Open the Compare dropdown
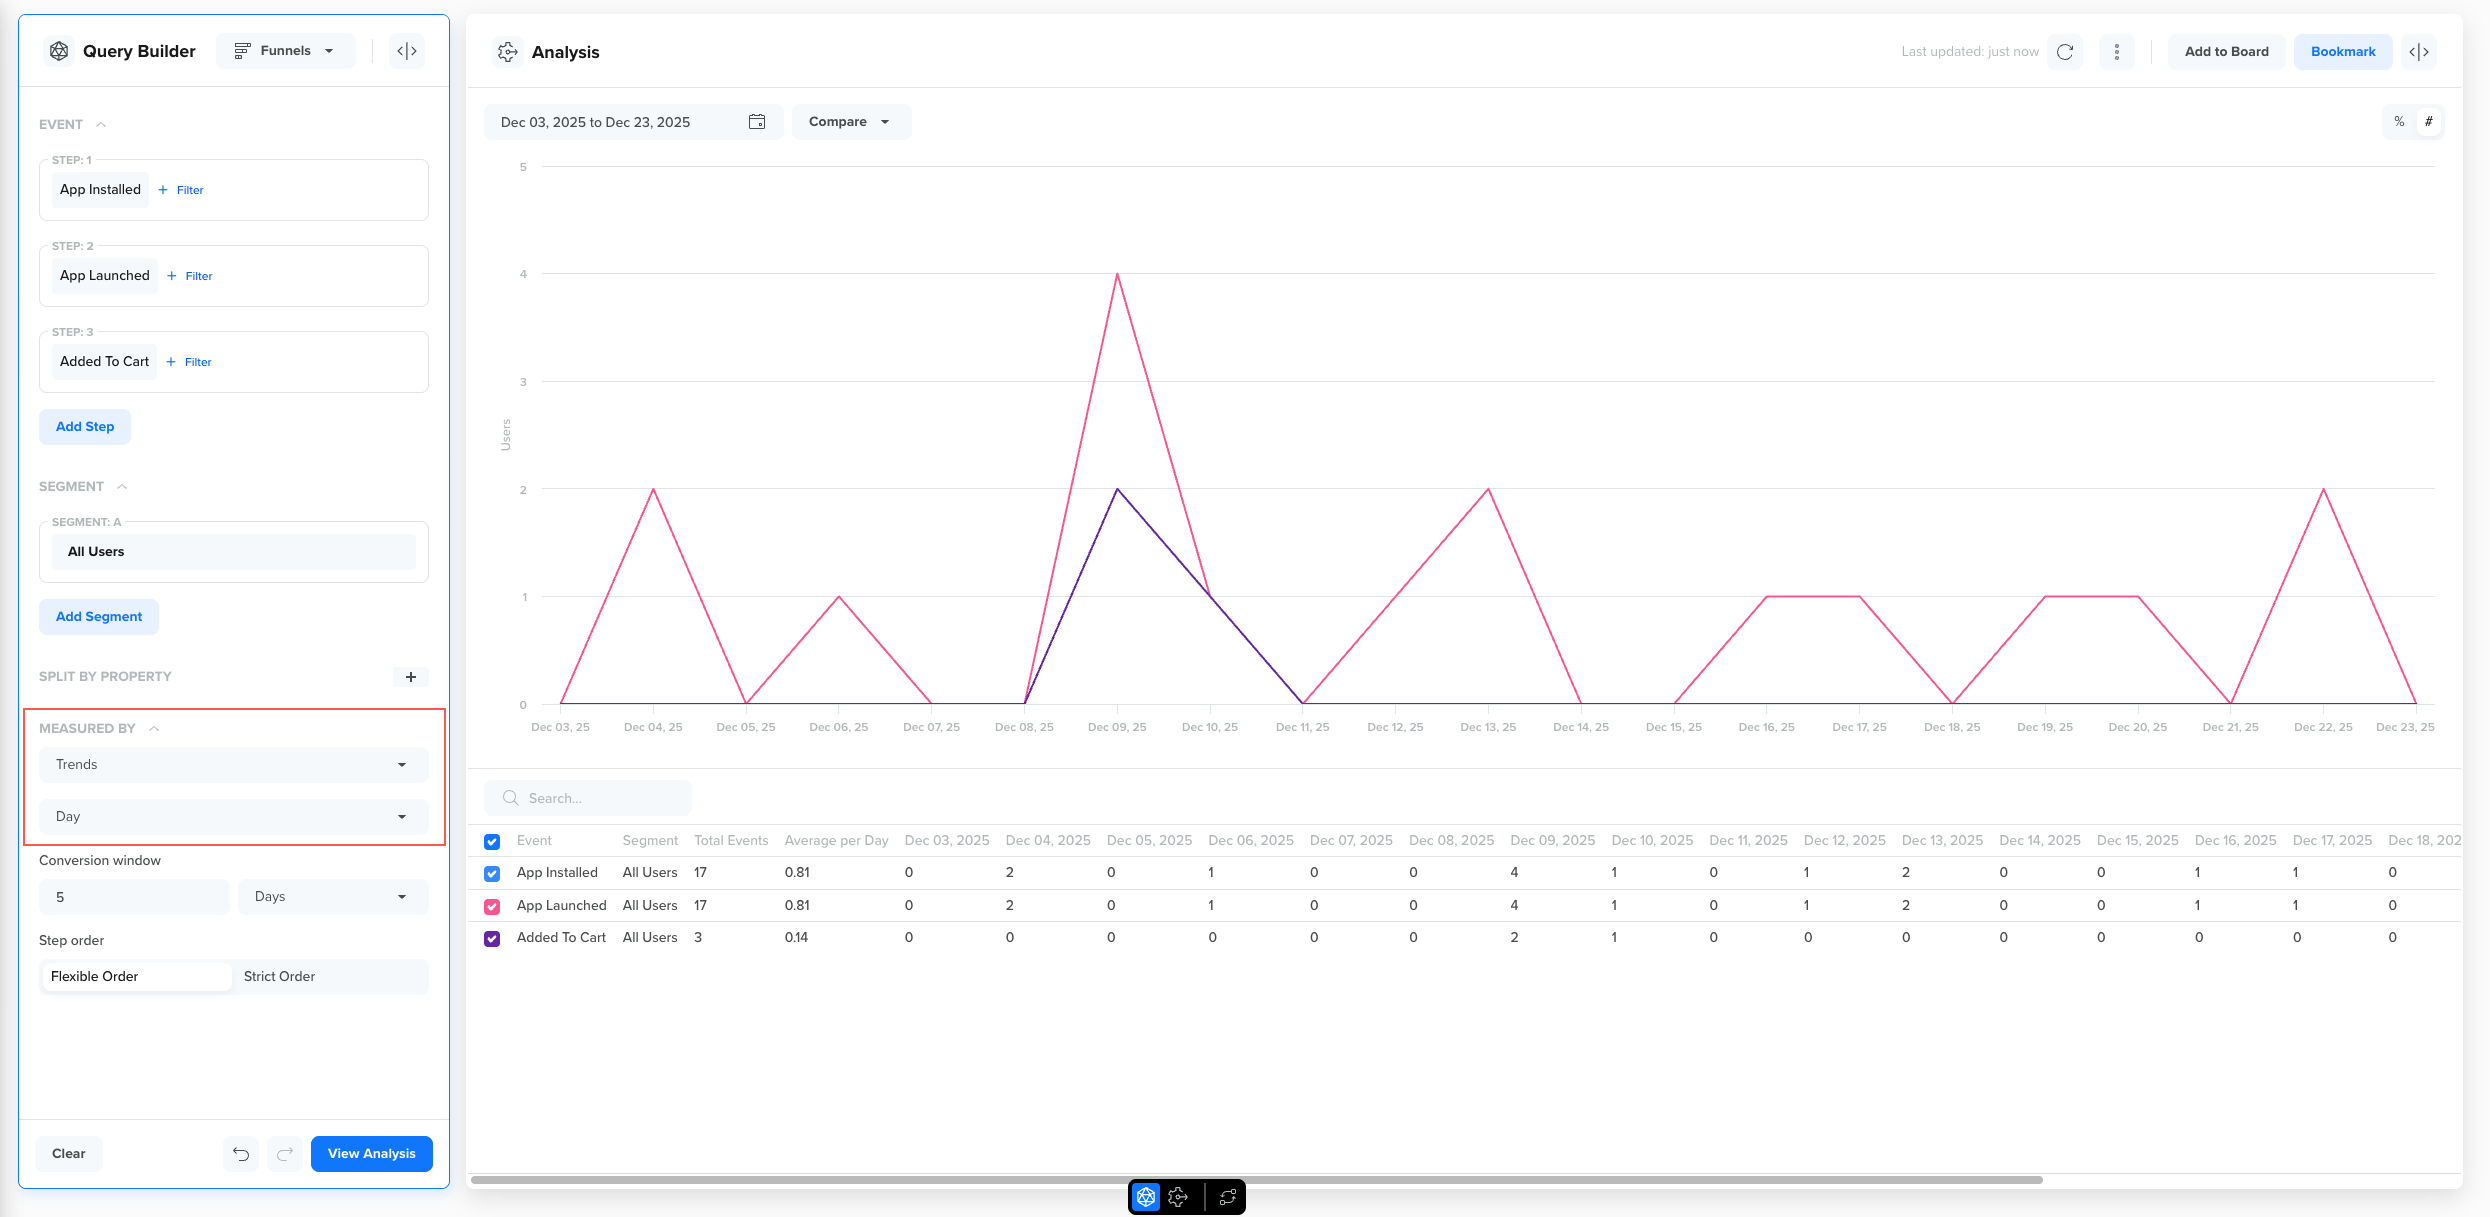The width and height of the screenshot is (2490, 1217). pos(850,122)
